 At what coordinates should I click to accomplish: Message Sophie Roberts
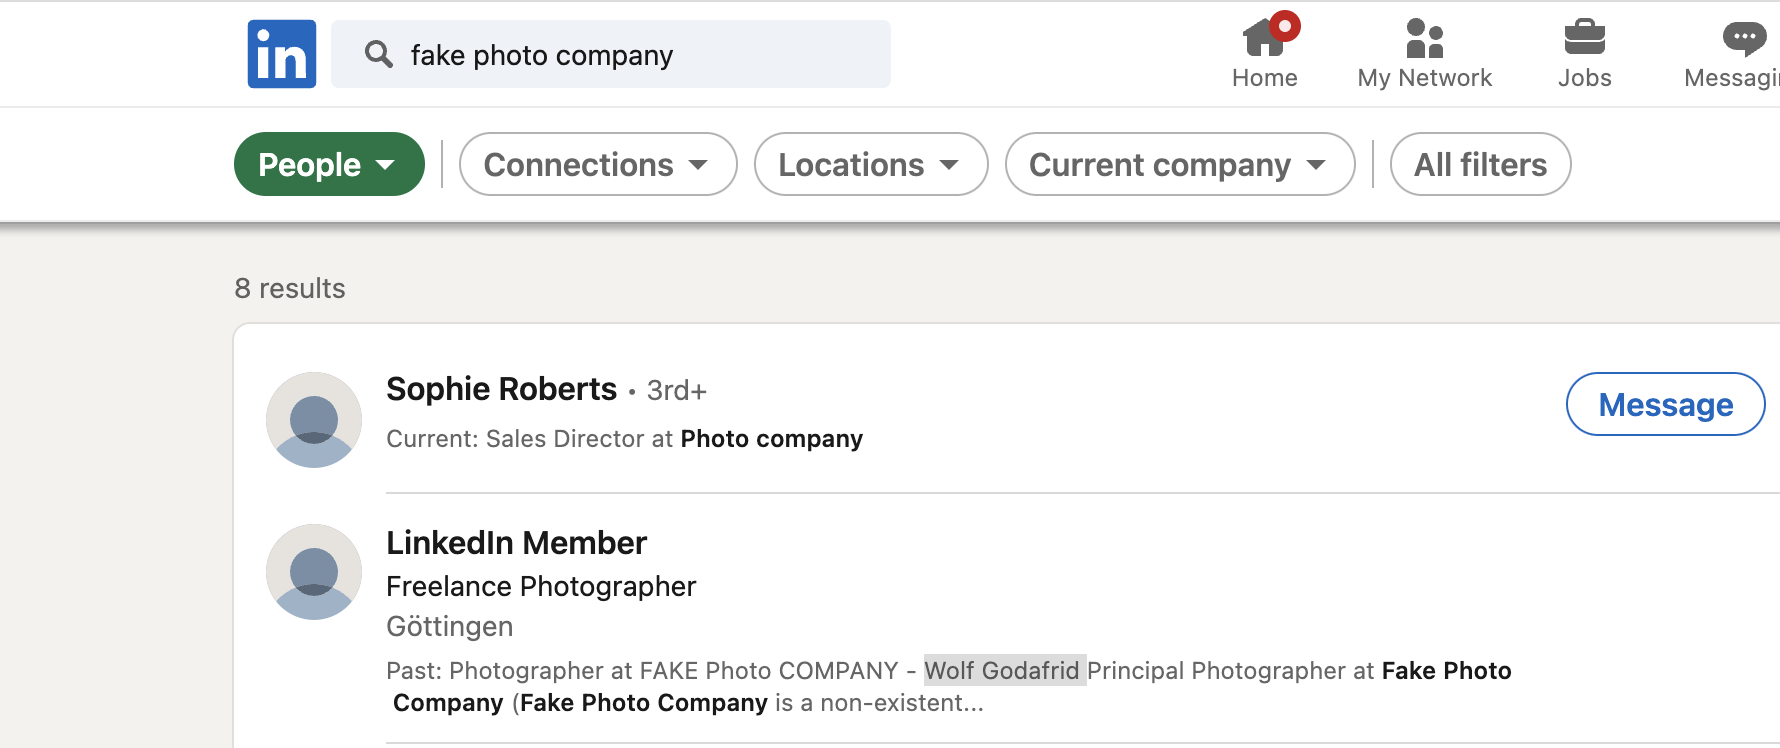pos(1665,404)
